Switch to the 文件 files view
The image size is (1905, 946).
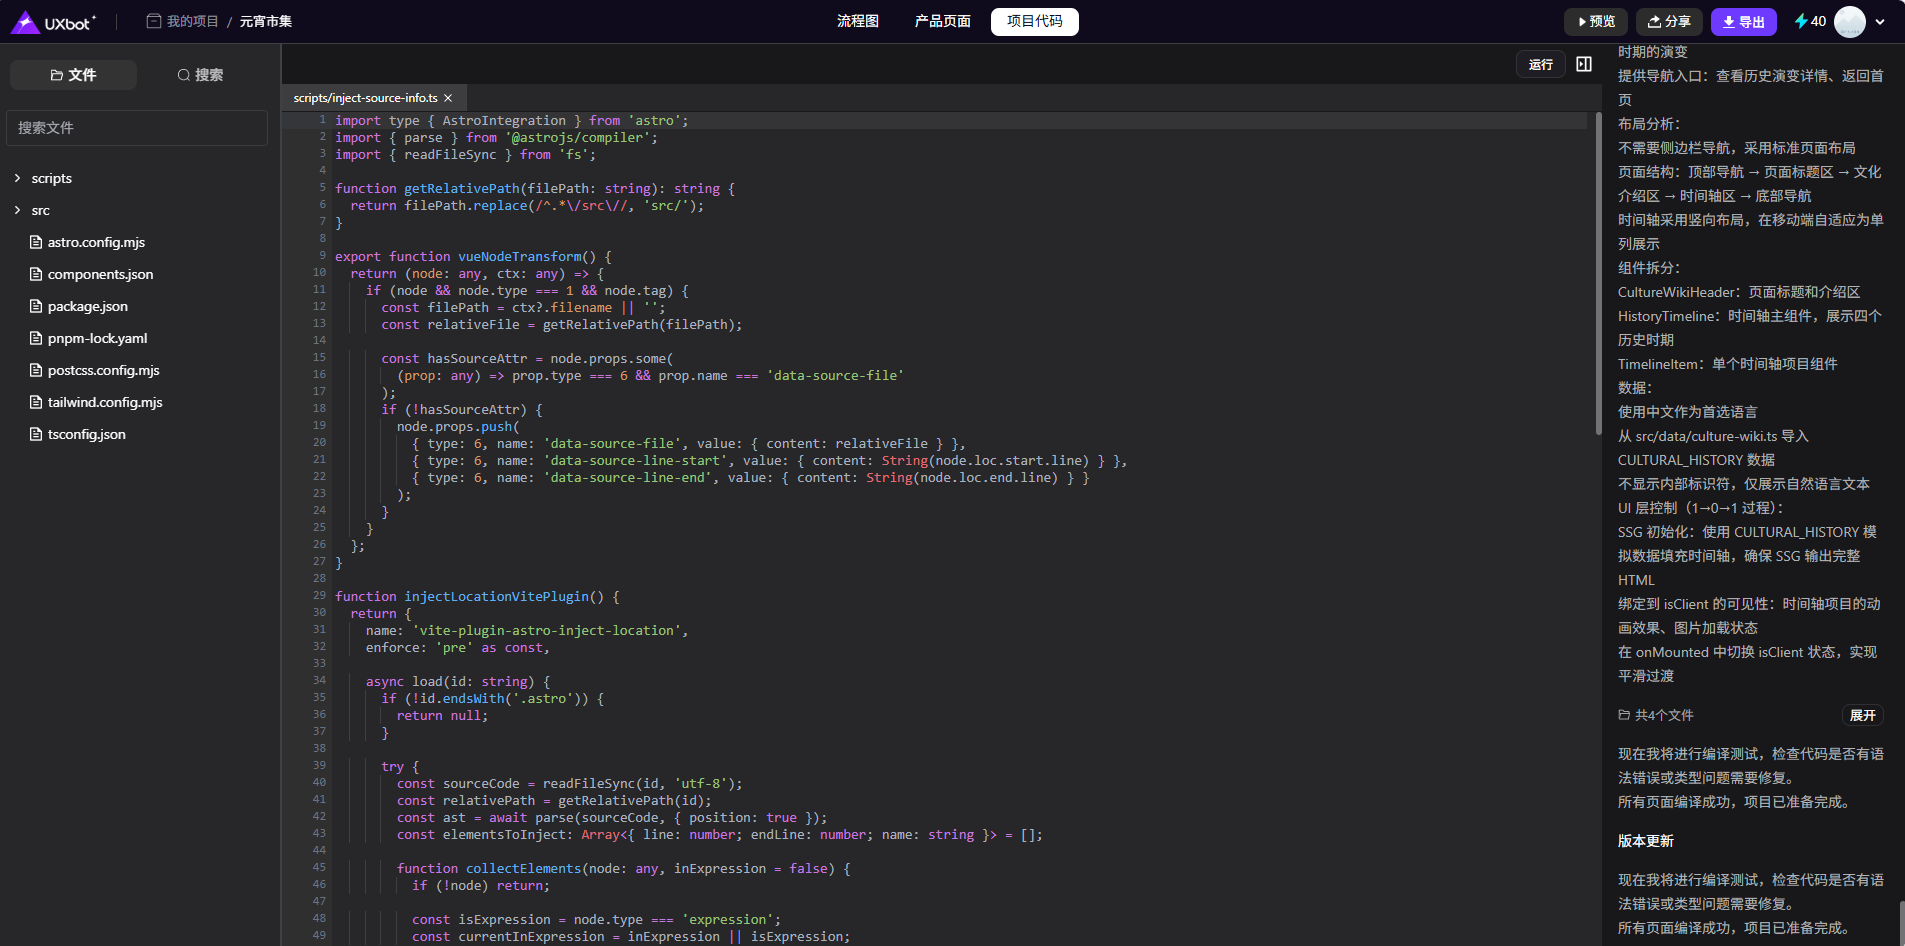73,75
